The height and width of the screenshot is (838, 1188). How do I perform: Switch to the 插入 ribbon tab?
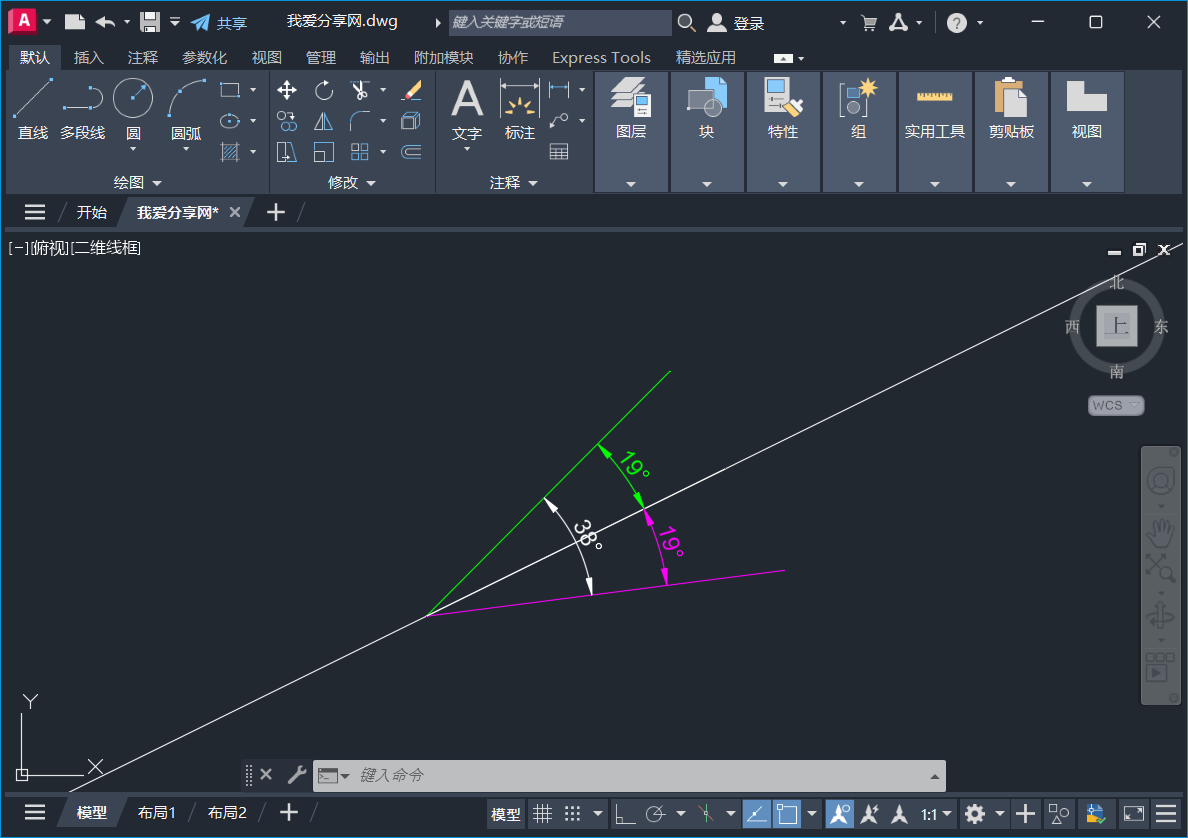coord(89,57)
